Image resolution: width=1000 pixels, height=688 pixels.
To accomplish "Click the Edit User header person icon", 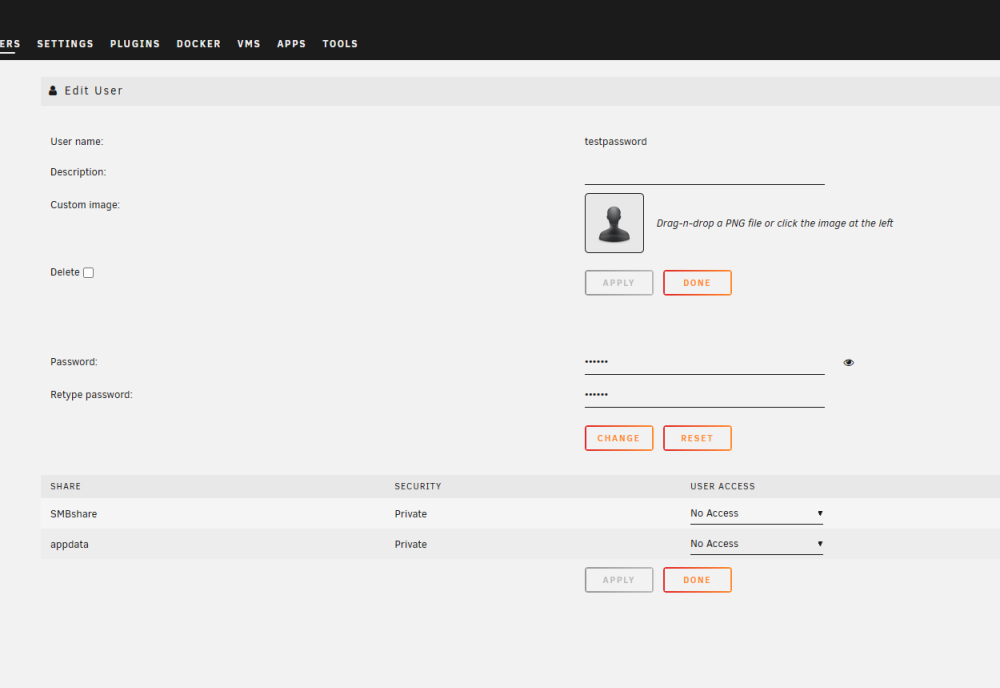I will [x=53, y=91].
